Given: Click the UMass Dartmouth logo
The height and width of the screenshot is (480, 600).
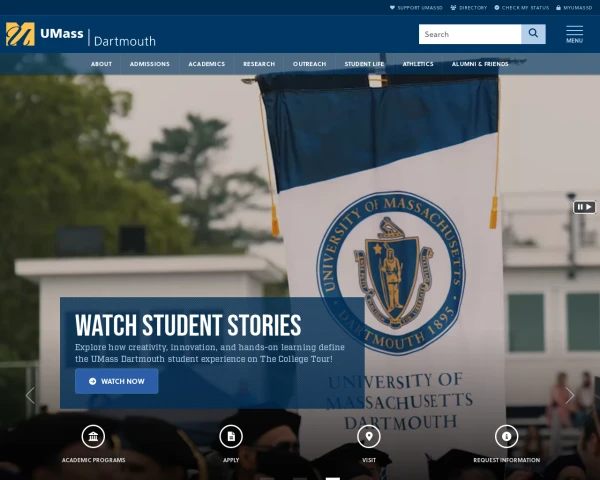Looking at the screenshot, I should [x=81, y=34].
